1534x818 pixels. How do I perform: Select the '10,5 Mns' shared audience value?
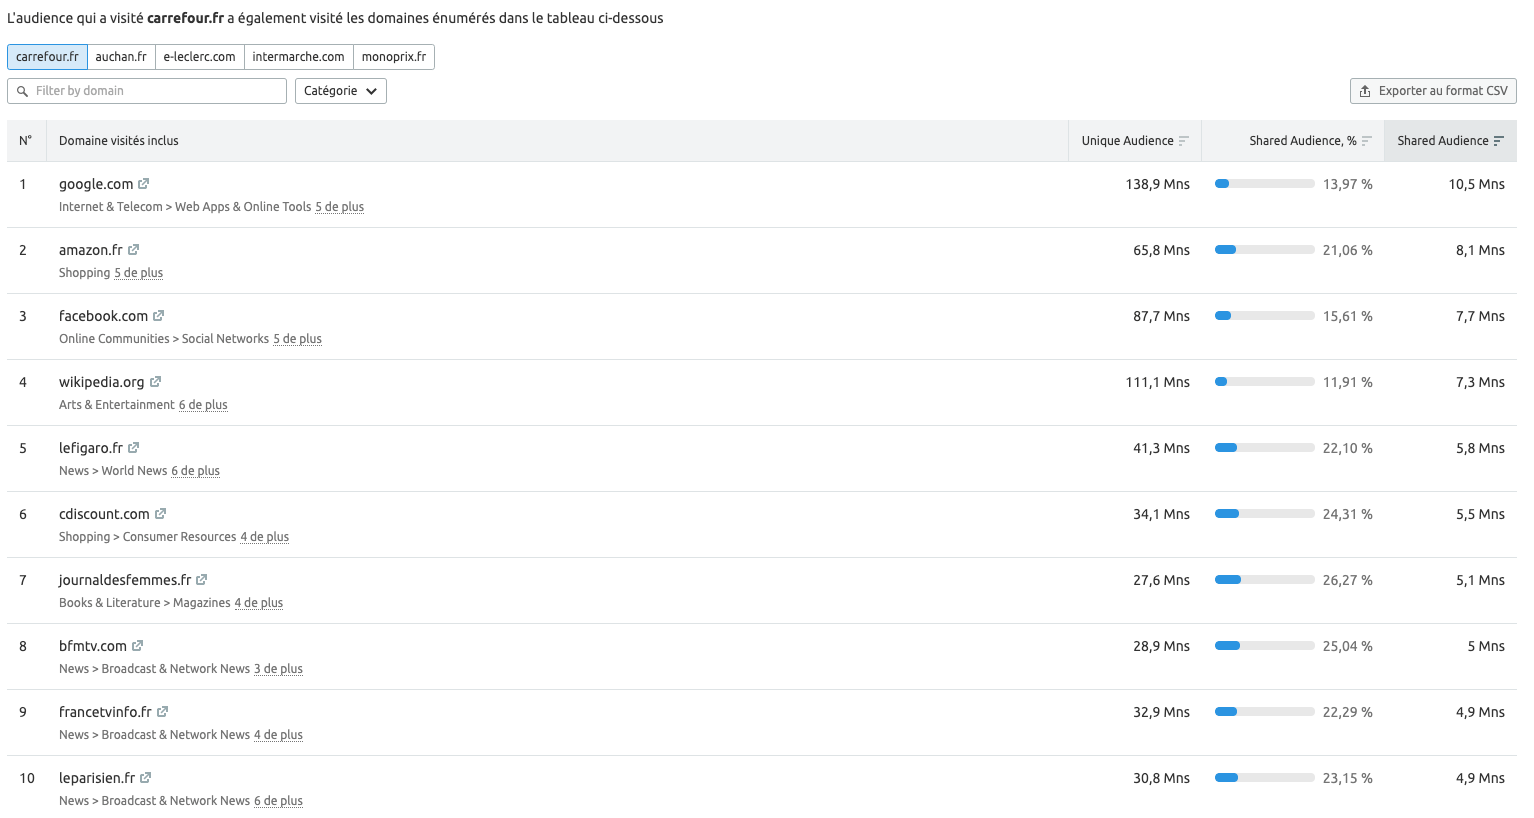click(1477, 184)
